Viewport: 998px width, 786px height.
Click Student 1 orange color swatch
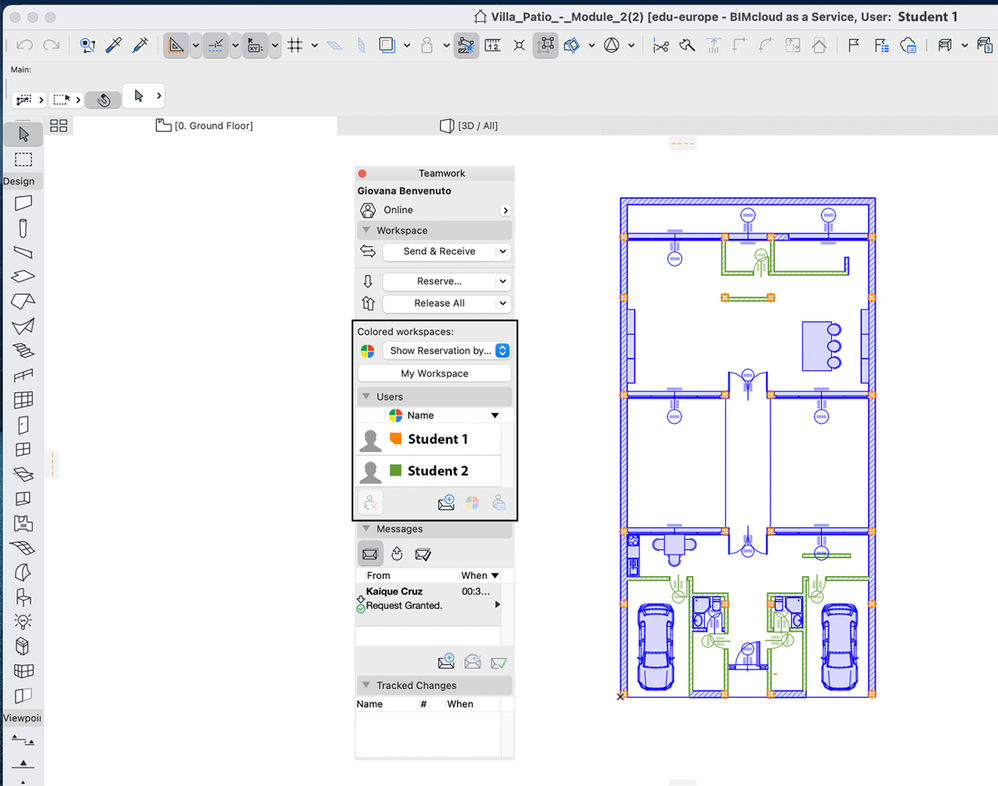pyautogui.click(x=396, y=439)
